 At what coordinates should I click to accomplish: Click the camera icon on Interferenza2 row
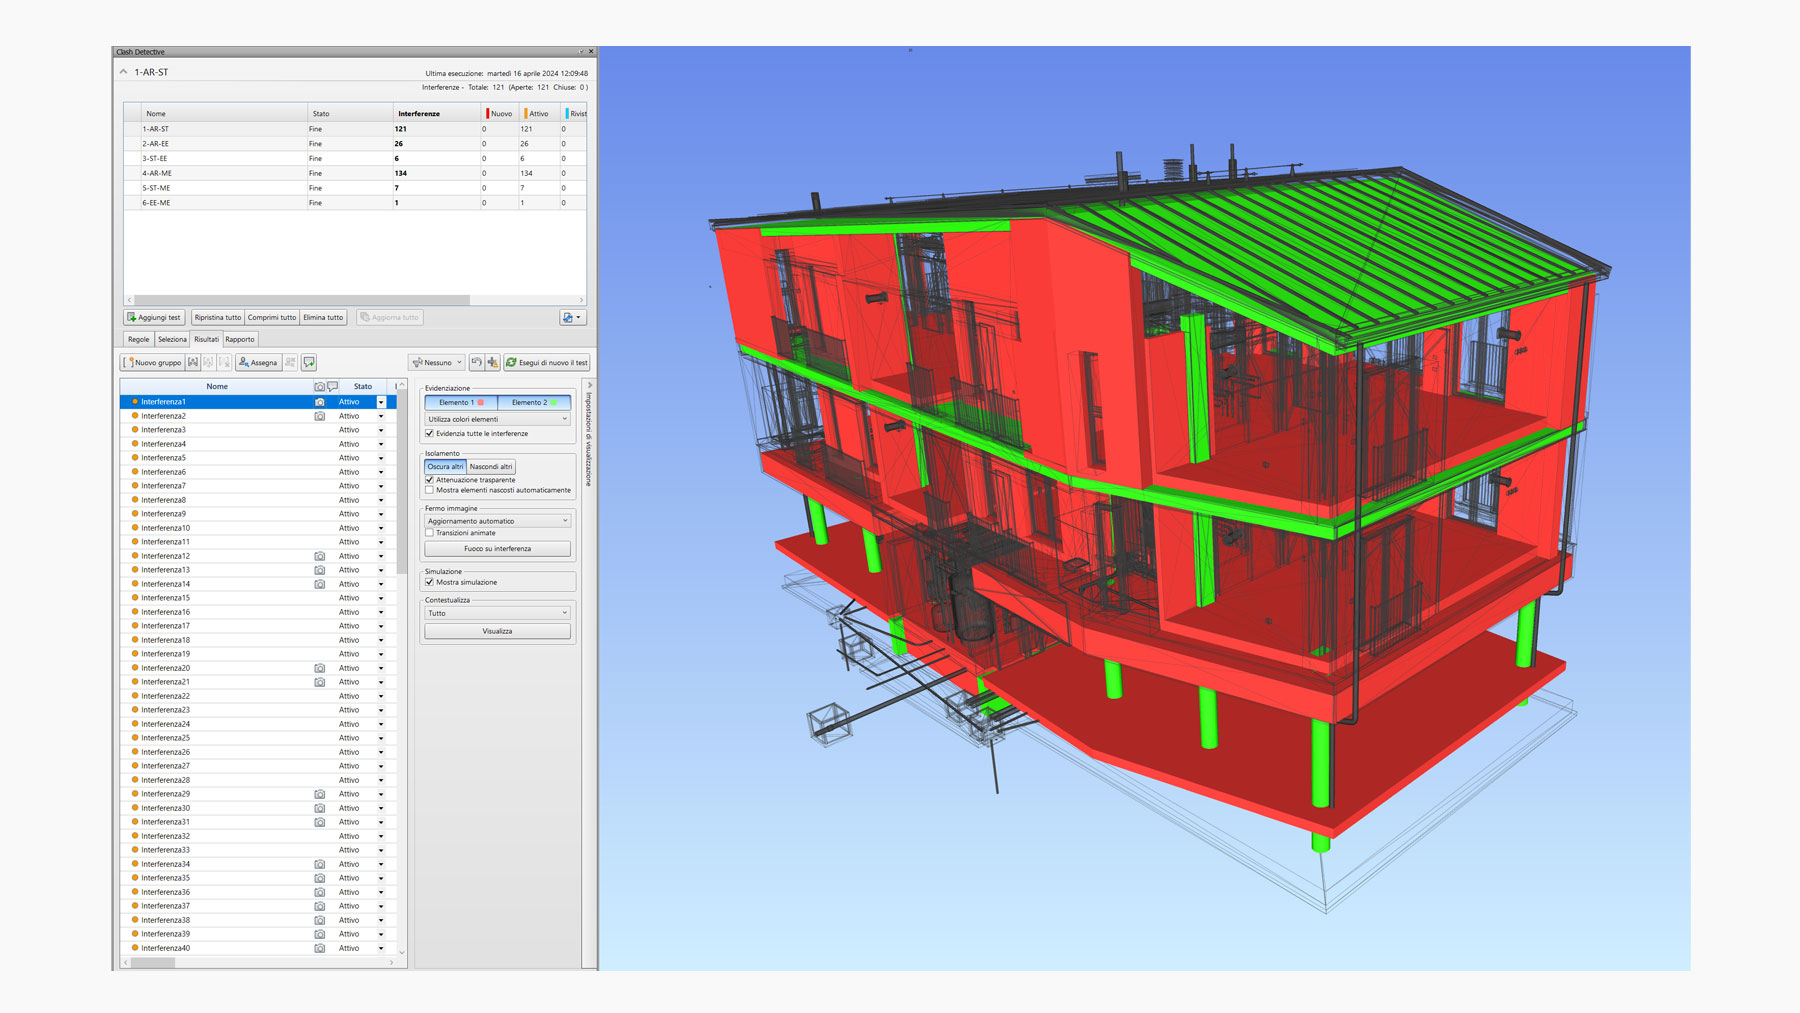(x=319, y=416)
